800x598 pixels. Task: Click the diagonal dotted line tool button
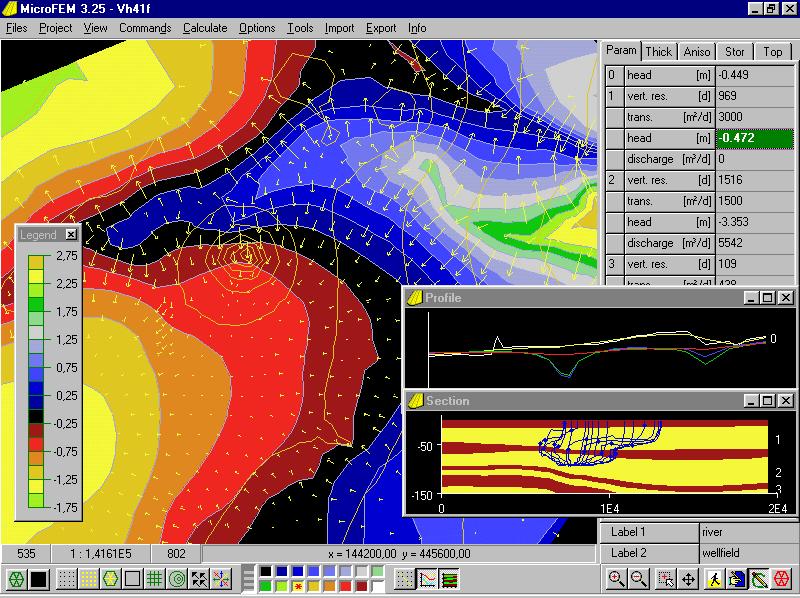404,579
